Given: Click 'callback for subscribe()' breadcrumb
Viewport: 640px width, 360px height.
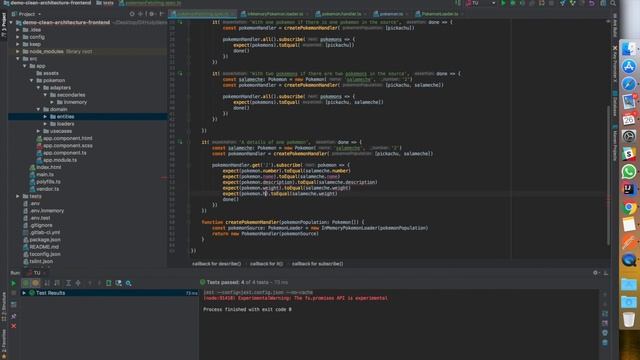Looking at the screenshot, I should click(x=317, y=264).
